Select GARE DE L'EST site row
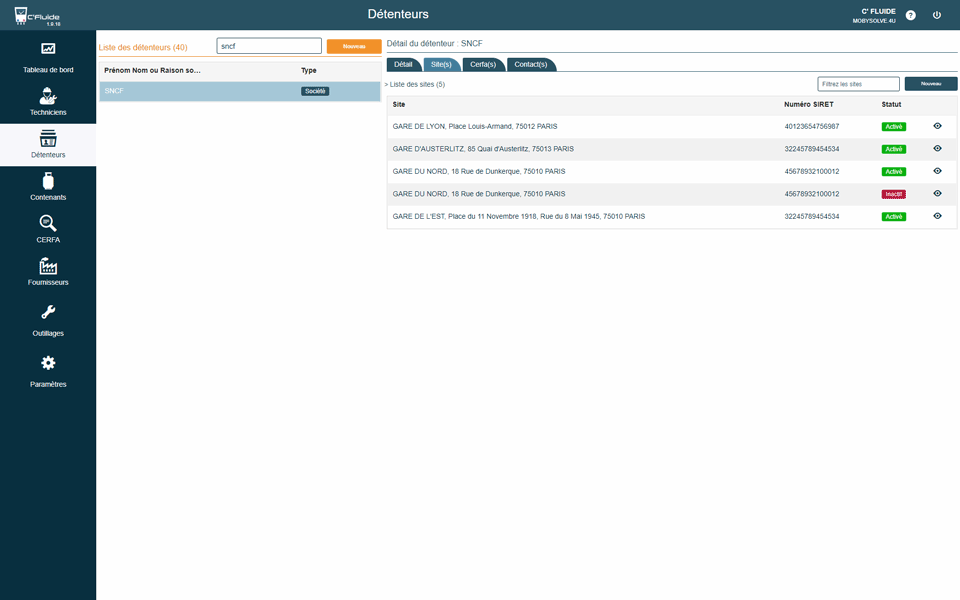The image size is (960, 600). coord(672,217)
